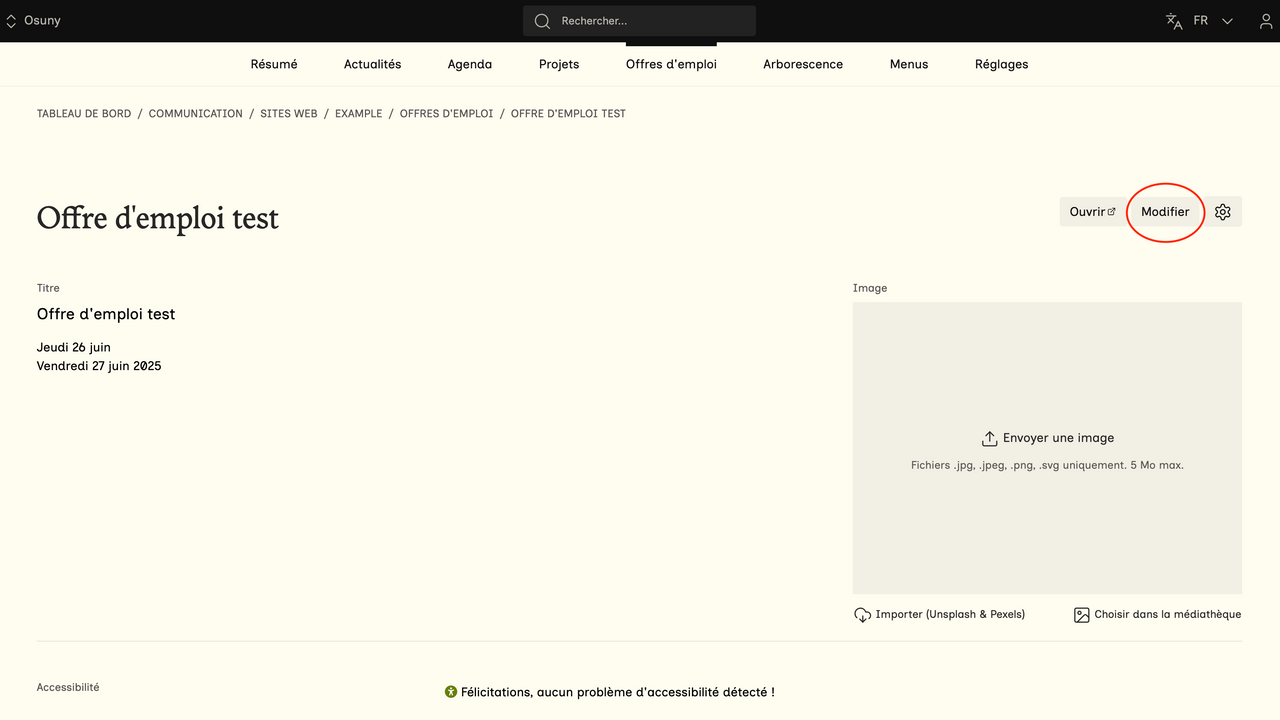Focus the Rechercher search field
The height and width of the screenshot is (720, 1280).
tap(650, 21)
